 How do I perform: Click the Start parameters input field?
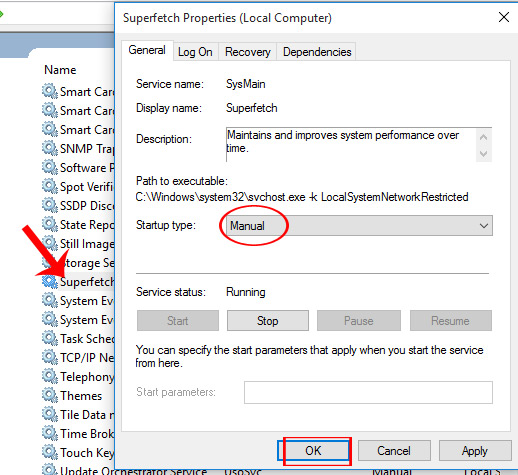368,392
